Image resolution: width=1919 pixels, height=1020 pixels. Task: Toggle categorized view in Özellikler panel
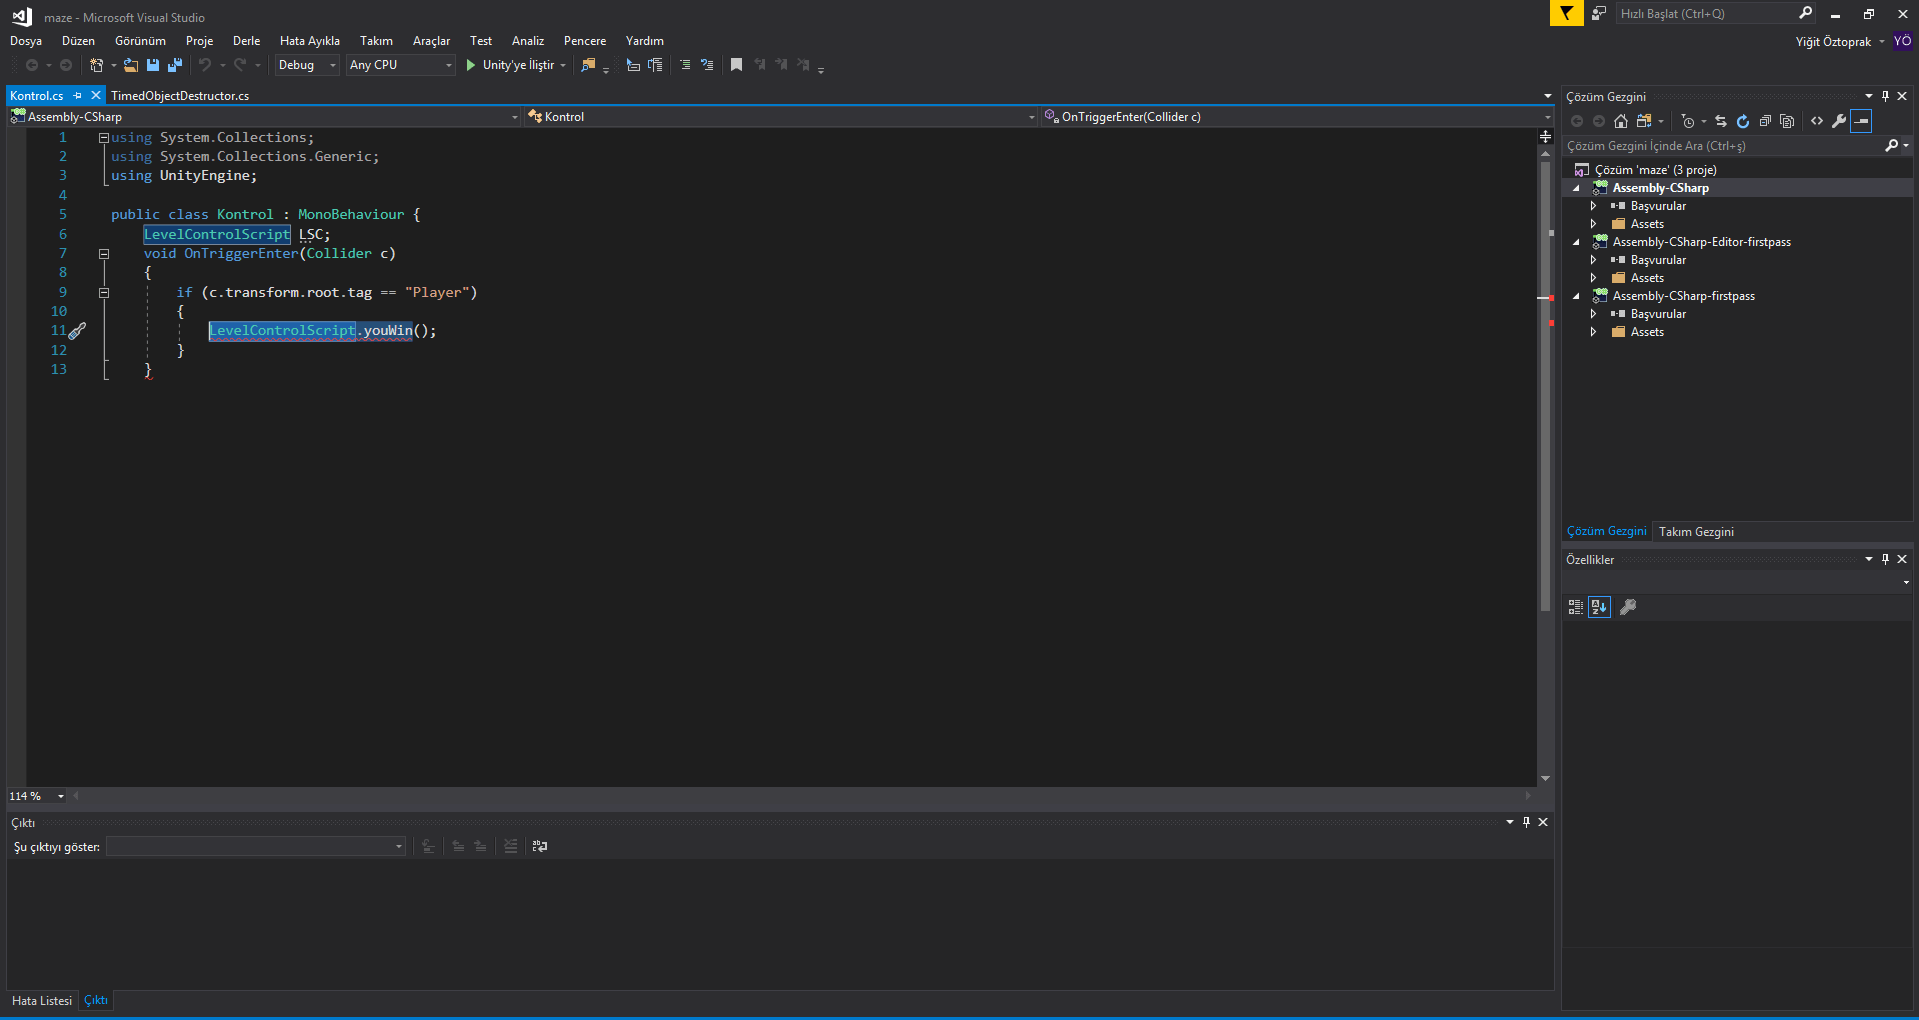tap(1576, 607)
